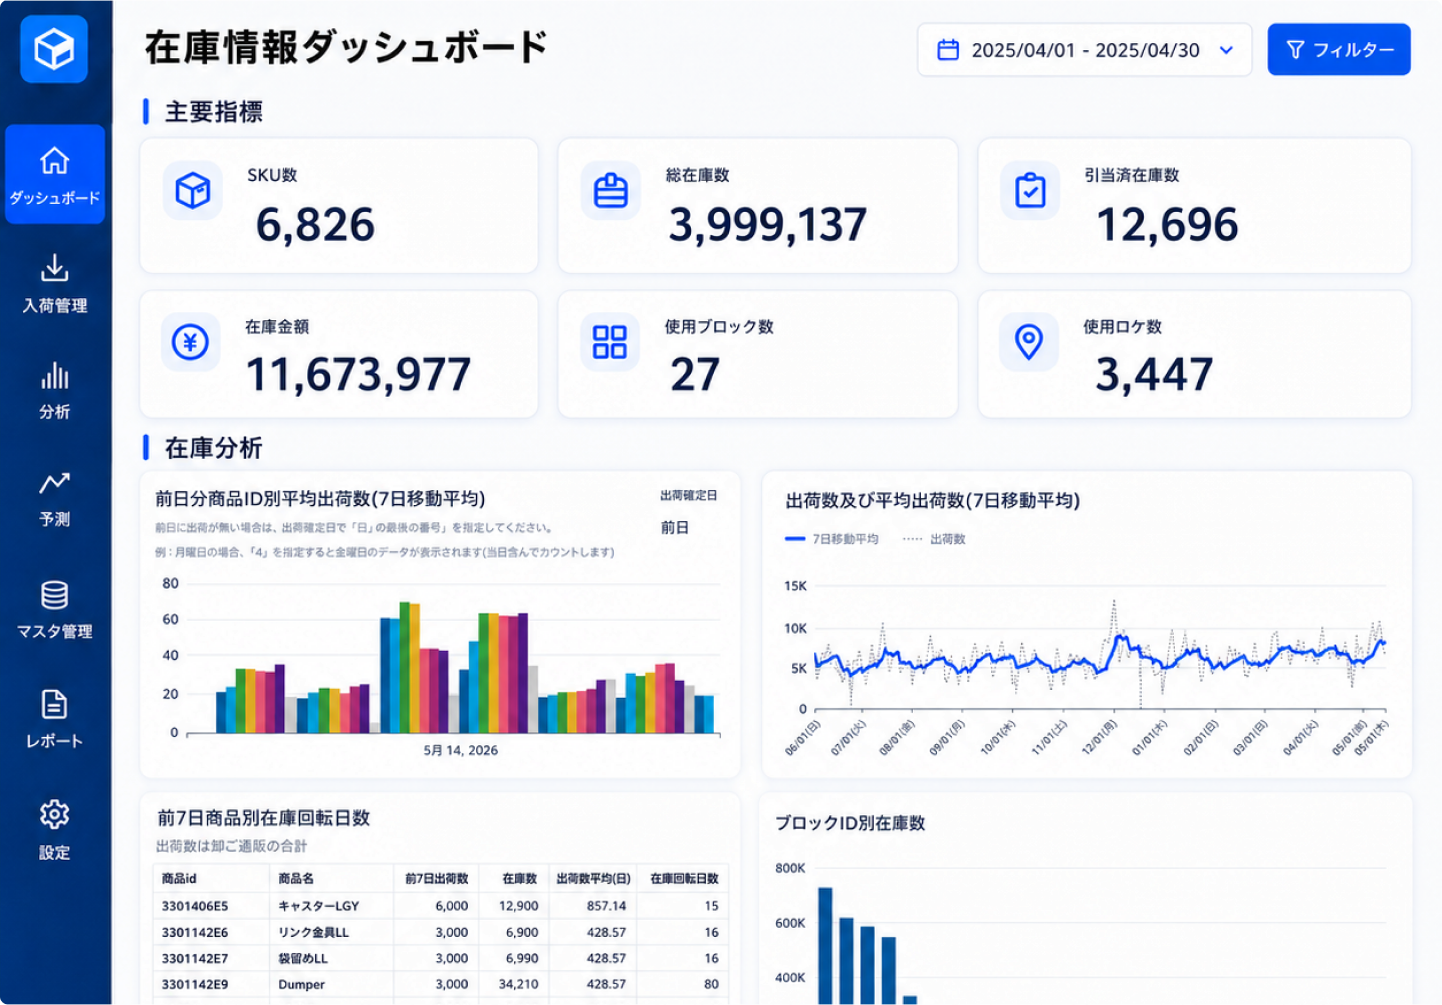Select product row 3301142E7
The width and height of the screenshot is (1442, 1005).
[441, 958]
